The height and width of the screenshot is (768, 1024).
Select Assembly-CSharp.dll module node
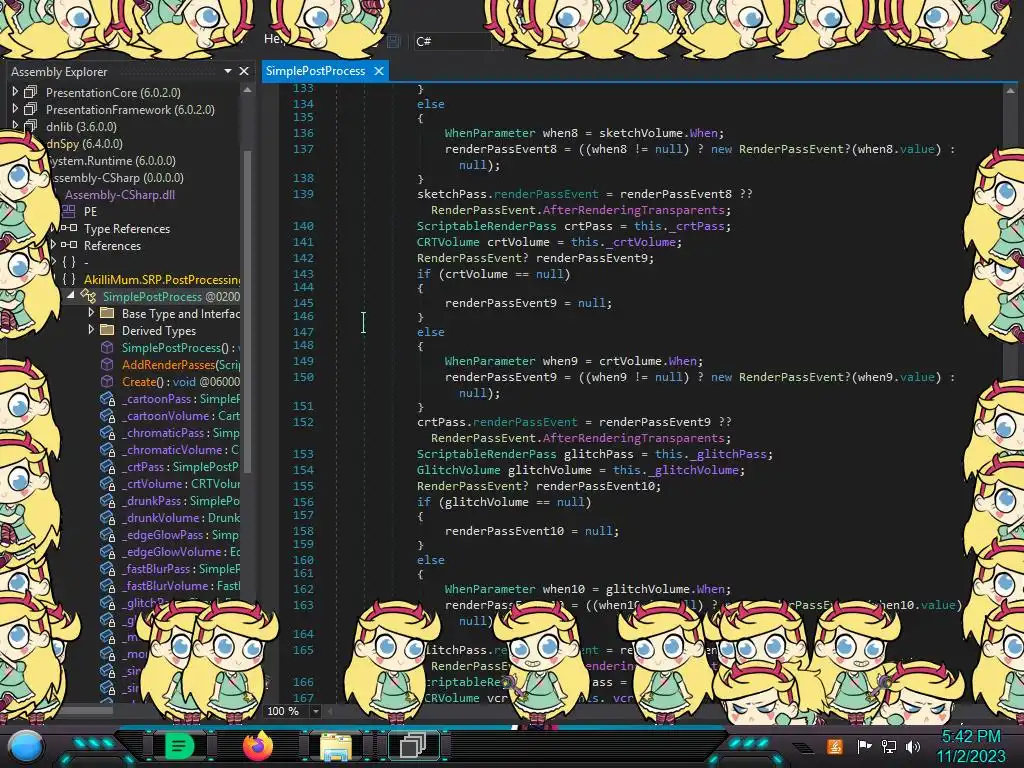pos(120,194)
